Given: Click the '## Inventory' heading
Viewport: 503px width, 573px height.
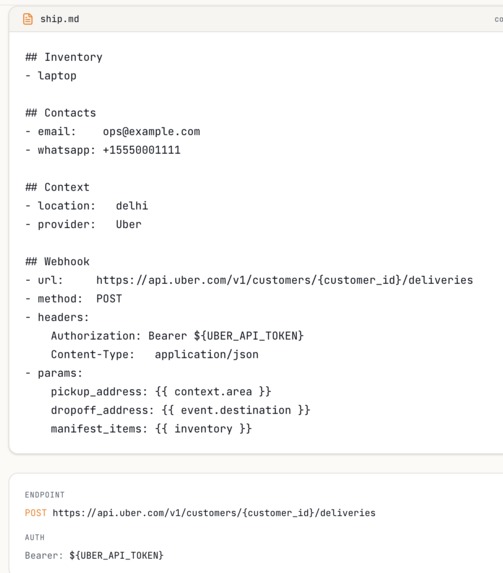Looking at the screenshot, I should coord(64,57).
